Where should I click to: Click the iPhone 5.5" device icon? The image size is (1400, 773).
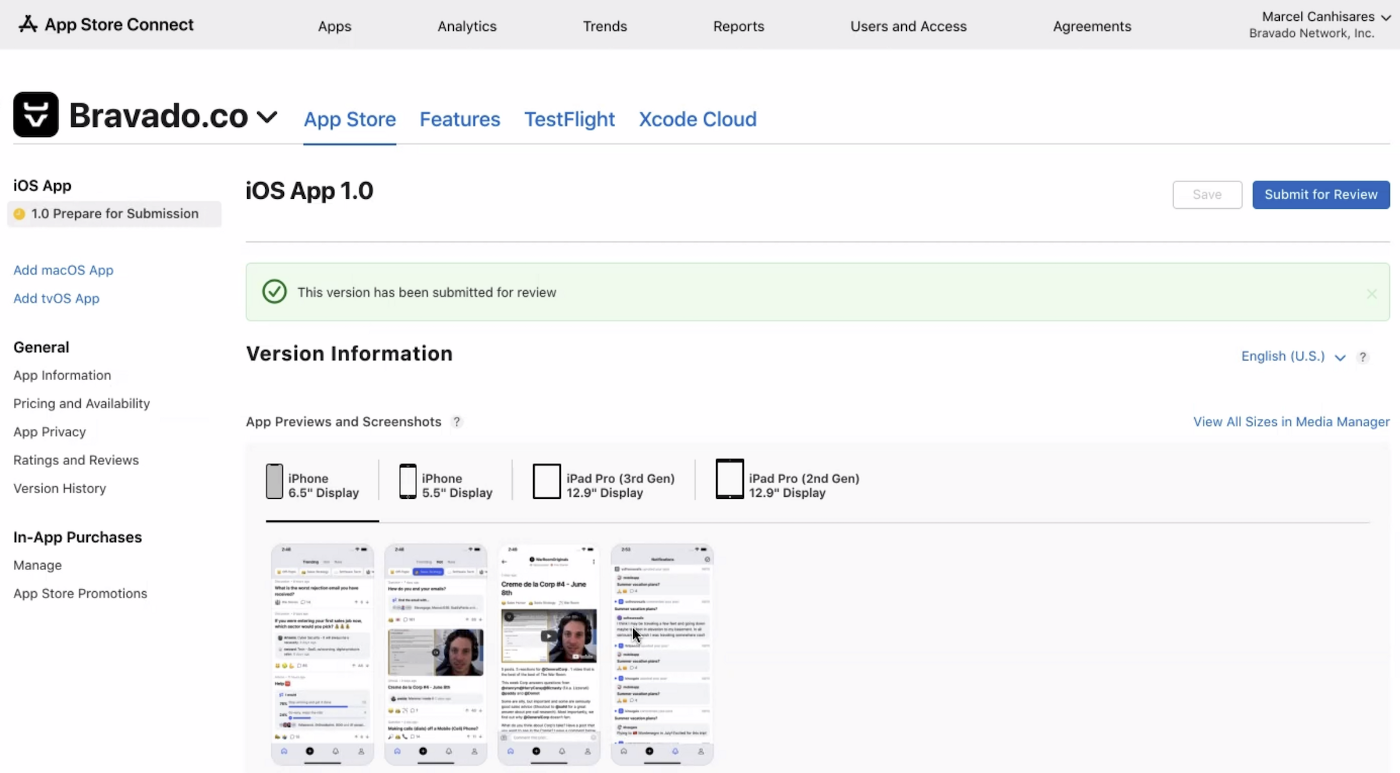[x=407, y=481]
